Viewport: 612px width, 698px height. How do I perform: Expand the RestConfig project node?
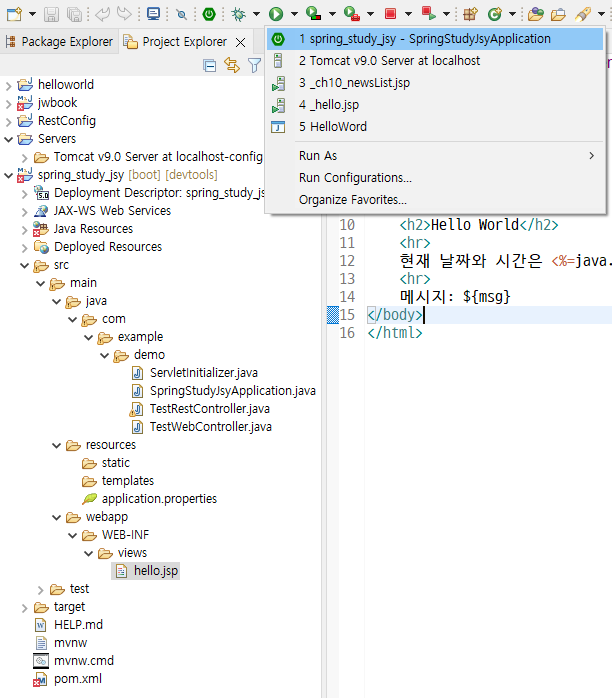coord(8,122)
